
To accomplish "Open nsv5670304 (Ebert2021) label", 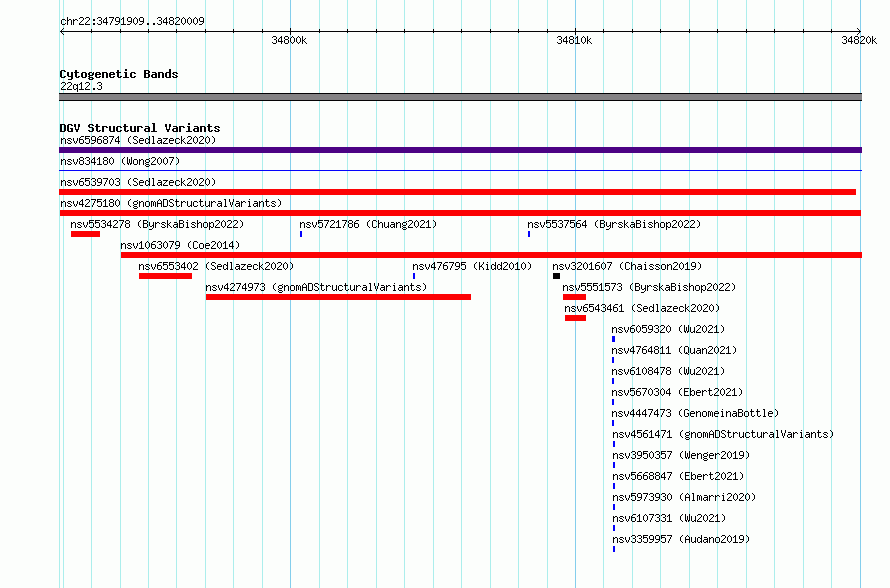I will [x=677, y=392].
